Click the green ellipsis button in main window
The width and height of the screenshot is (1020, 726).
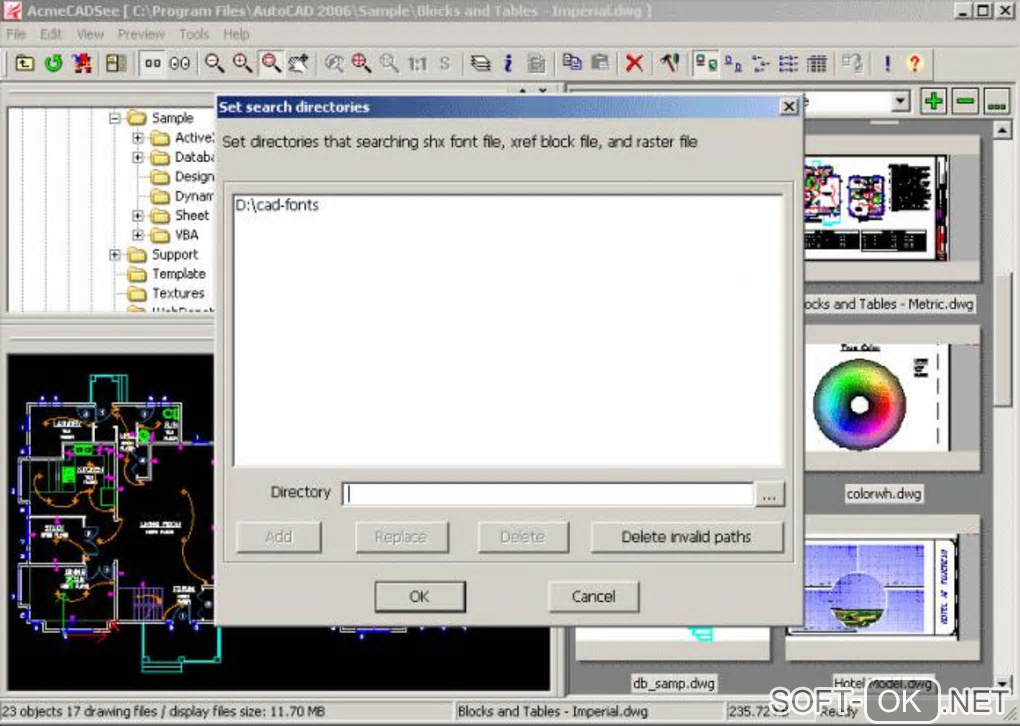pyautogui.click(x=997, y=101)
